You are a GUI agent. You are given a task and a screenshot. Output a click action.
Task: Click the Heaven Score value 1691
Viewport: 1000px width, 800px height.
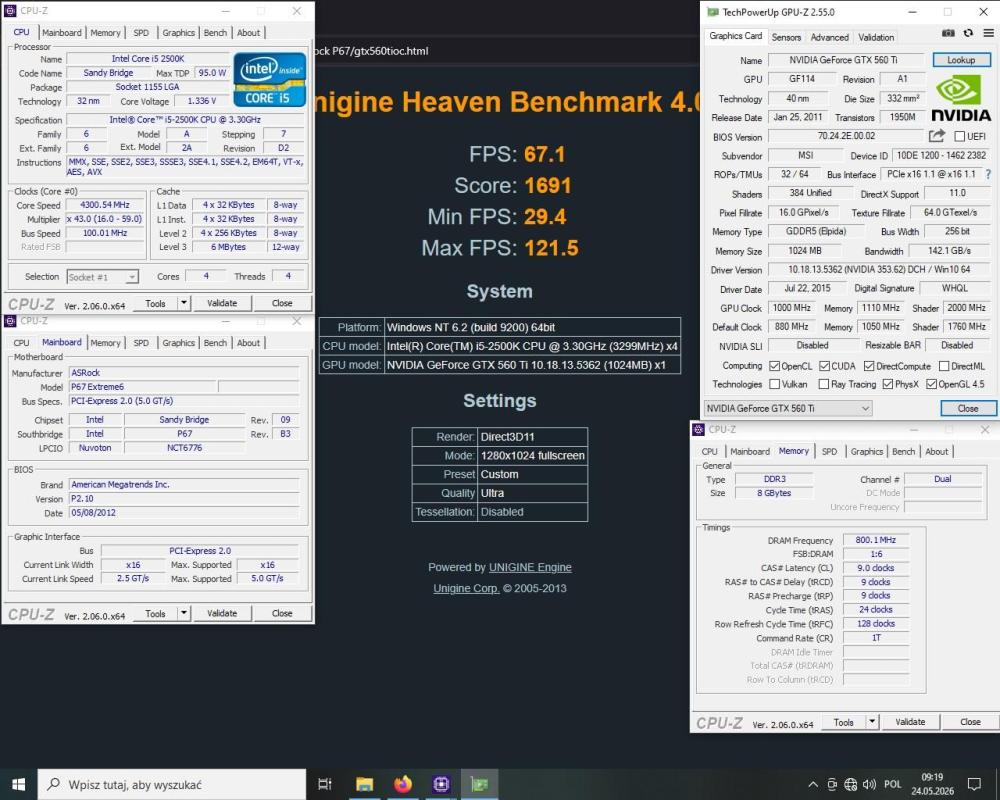548,186
